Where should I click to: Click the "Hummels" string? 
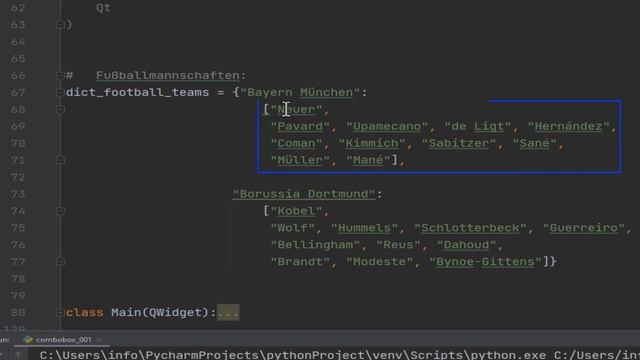364,228
